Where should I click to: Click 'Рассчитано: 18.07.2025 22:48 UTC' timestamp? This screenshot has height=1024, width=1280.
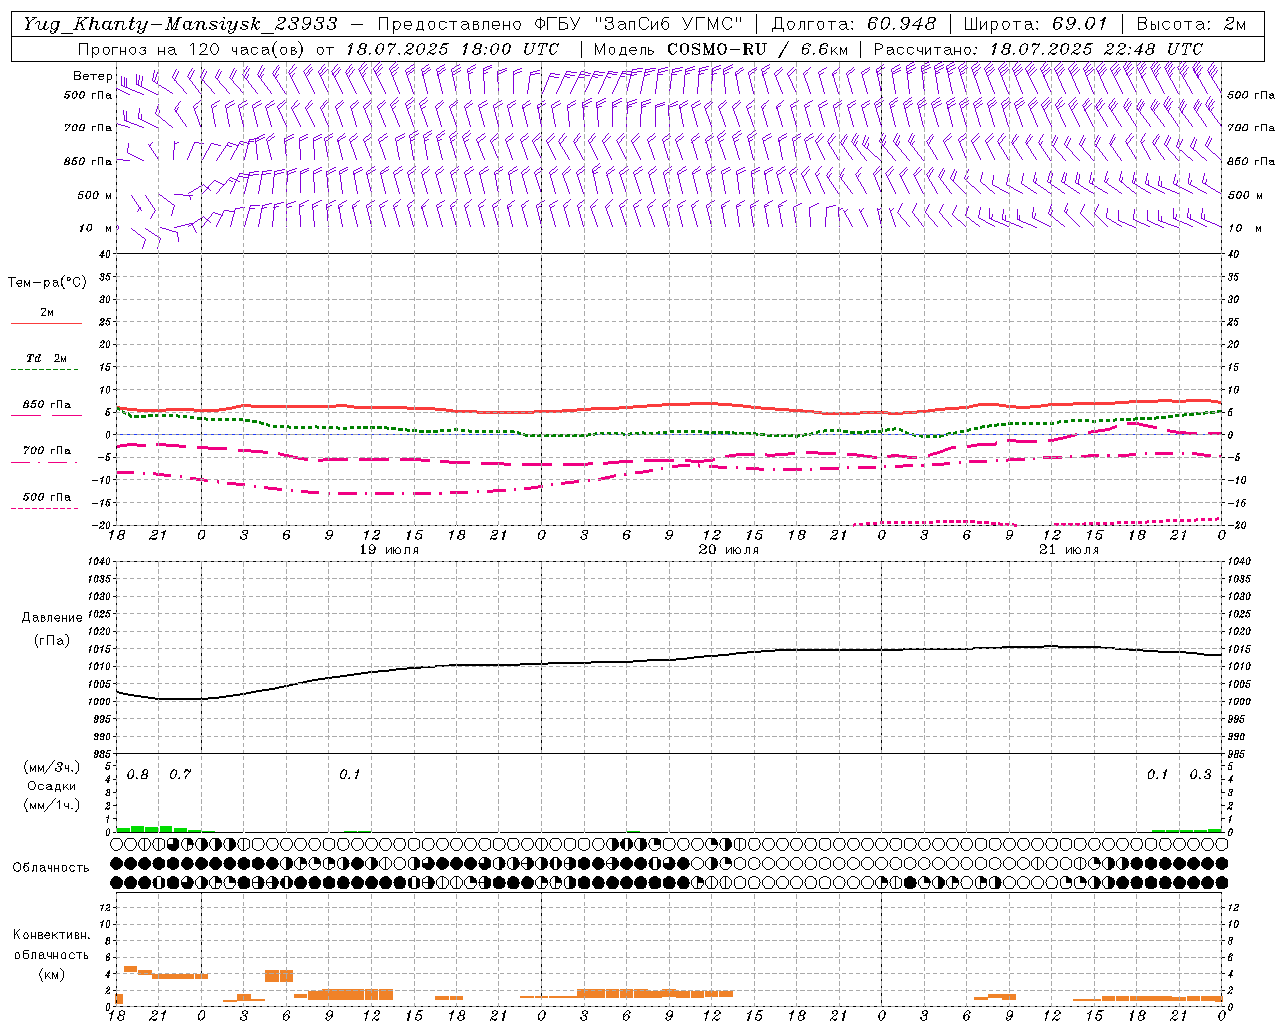(1038, 49)
